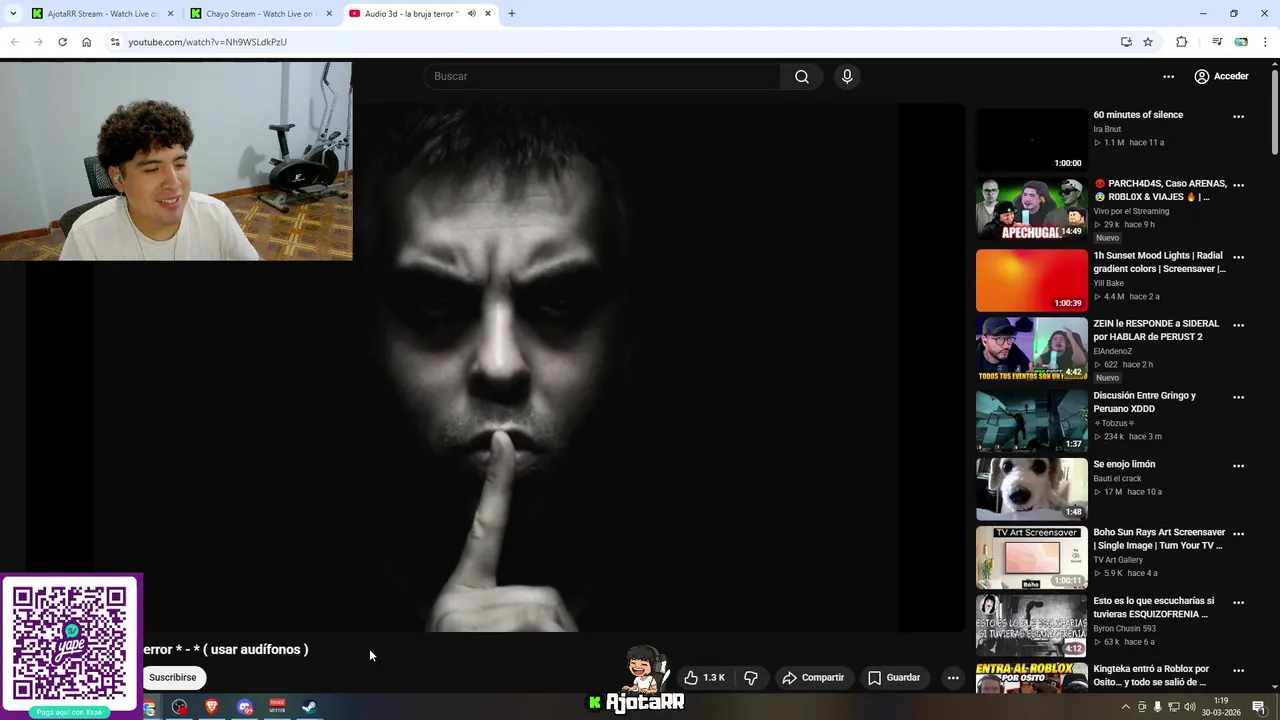Open 'Boho Sun Rays Art Screensaver' thumbnail
1280x720 pixels.
click(1031, 558)
